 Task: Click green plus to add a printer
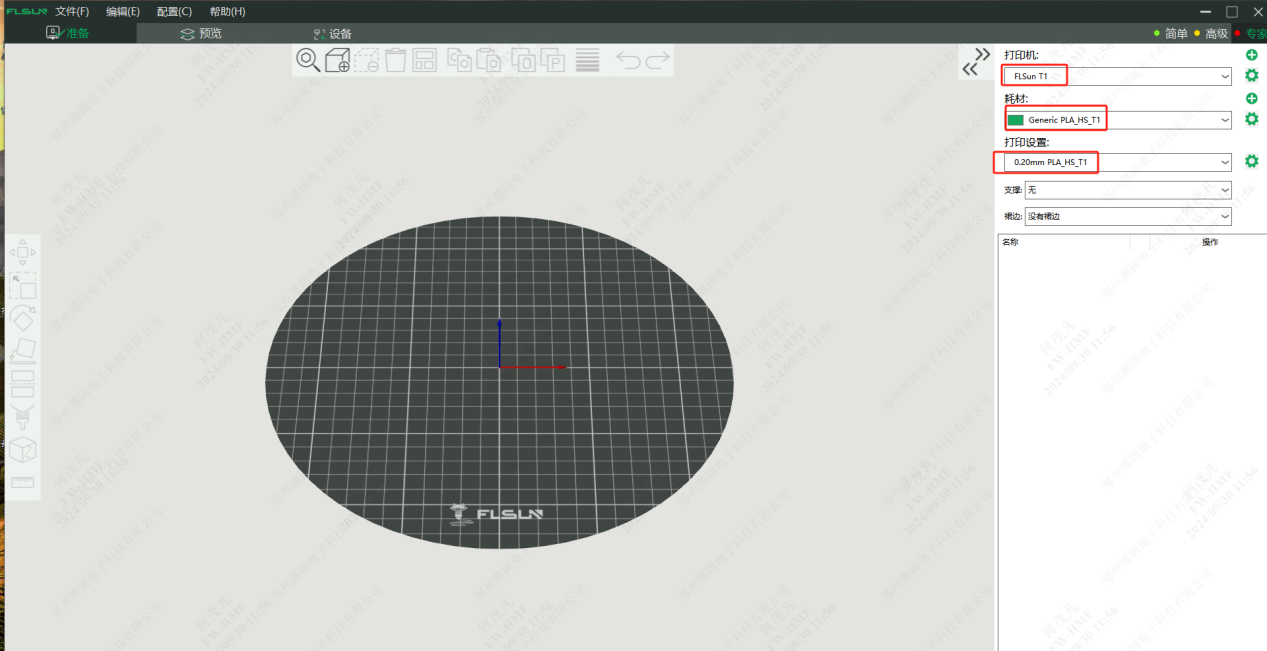[1251, 55]
